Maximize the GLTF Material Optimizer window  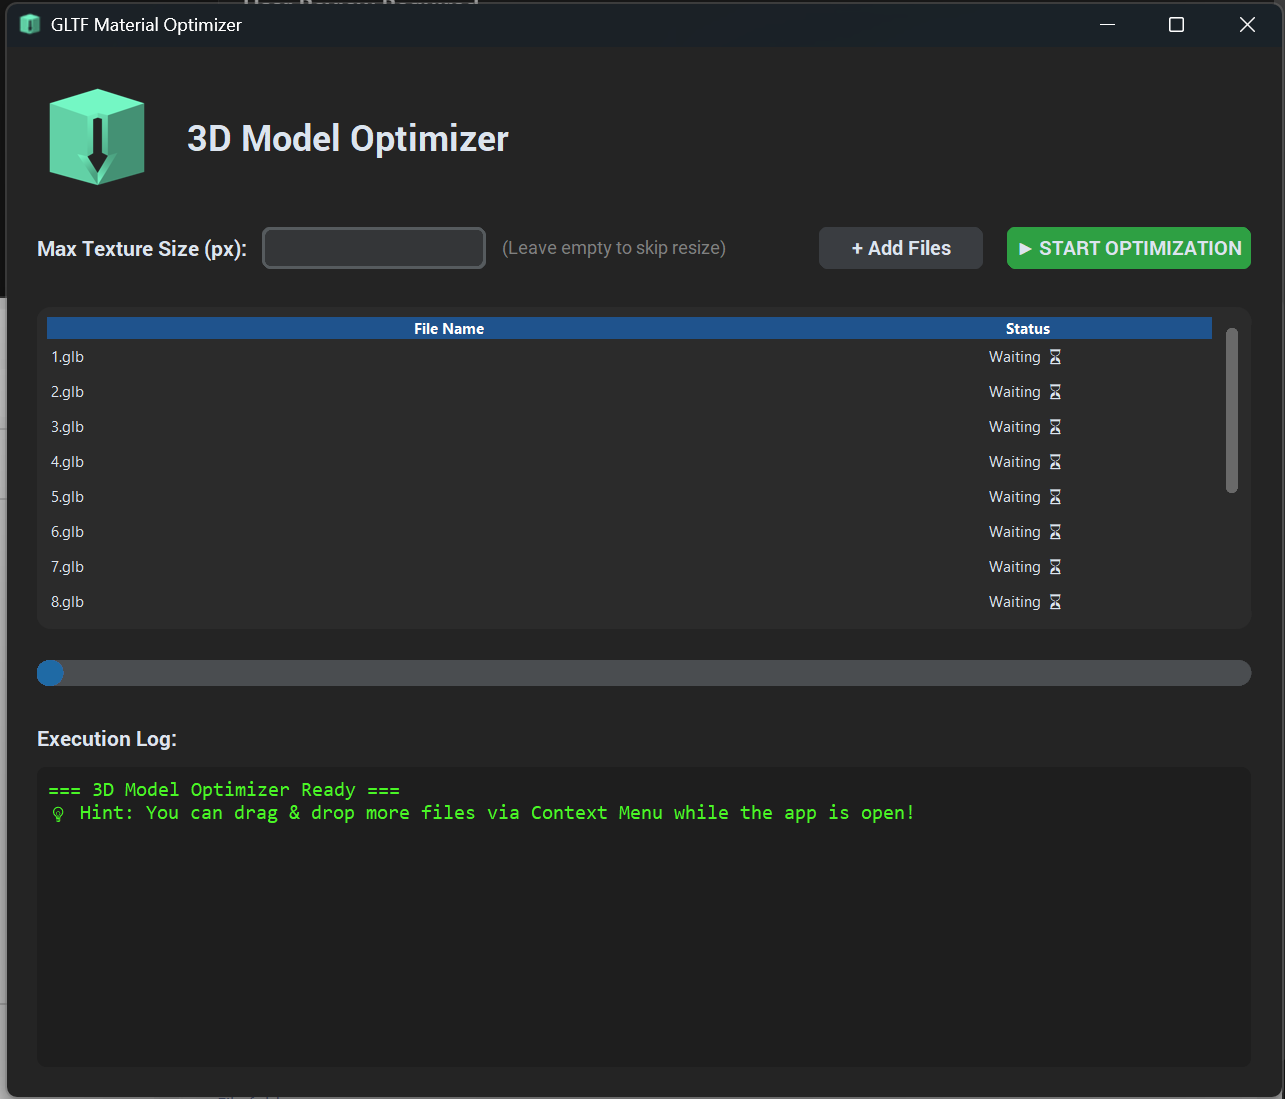pyautogui.click(x=1177, y=24)
